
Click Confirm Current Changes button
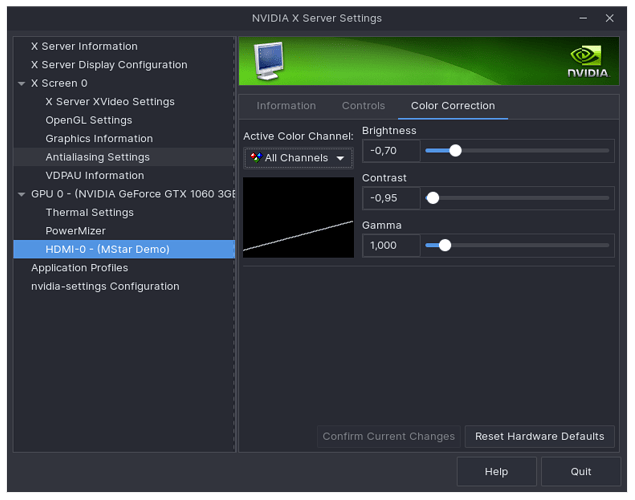(x=389, y=436)
